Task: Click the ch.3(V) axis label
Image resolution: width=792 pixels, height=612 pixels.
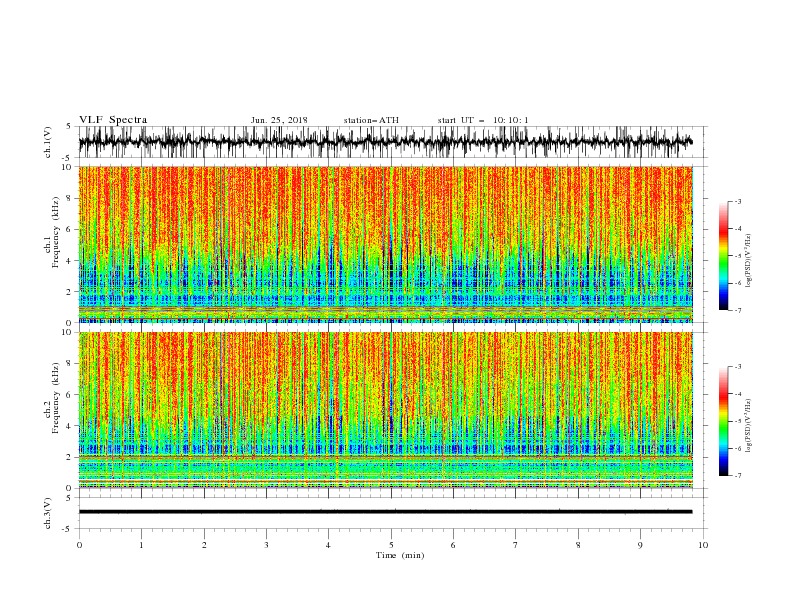Action: pos(48,513)
